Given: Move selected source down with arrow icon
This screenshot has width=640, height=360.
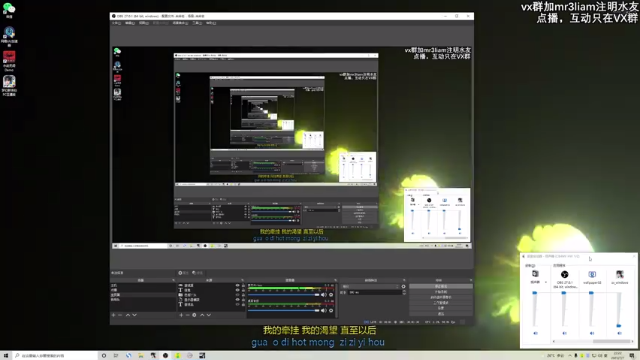Looking at the screenshot, I should pyautogui.click(x=209, y=315).
